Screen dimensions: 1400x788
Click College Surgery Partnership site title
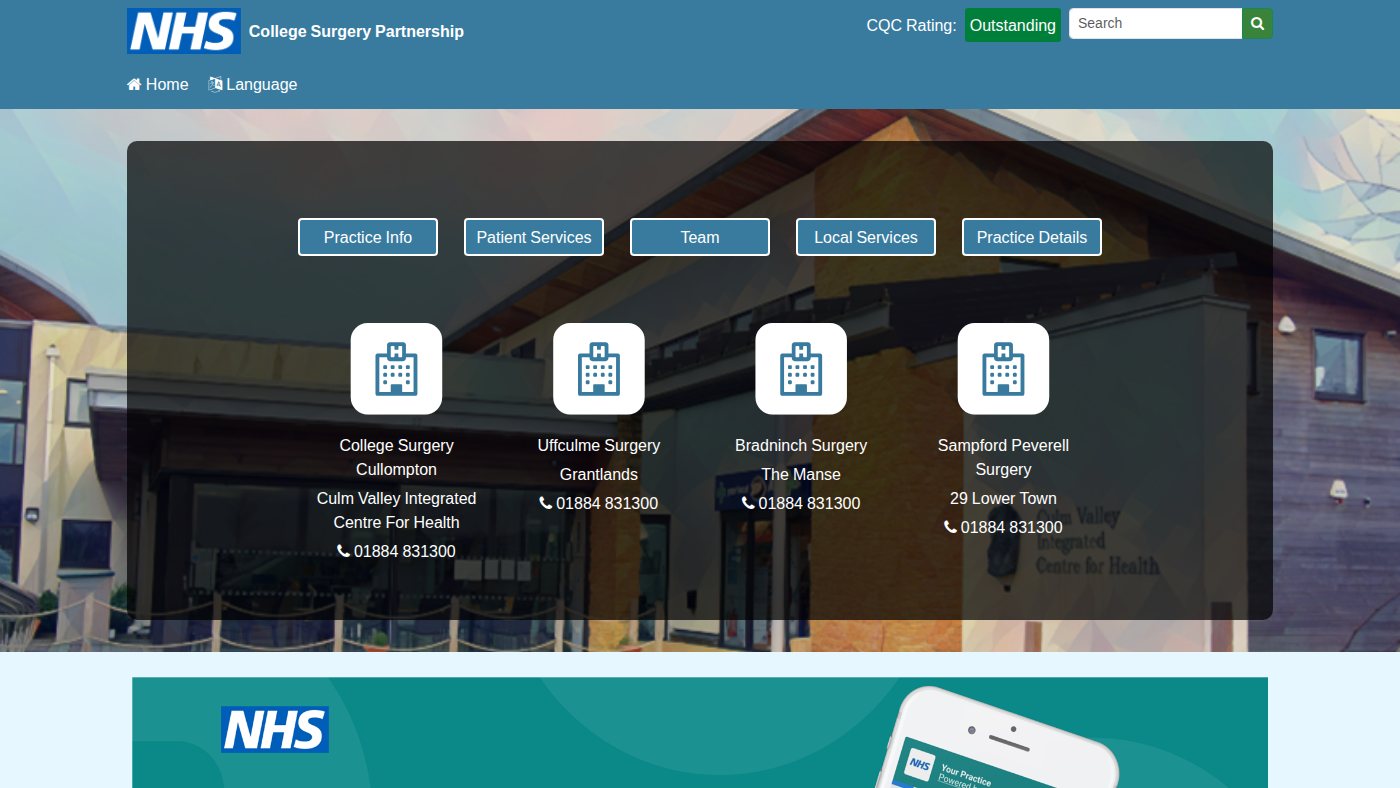point(356,31)
